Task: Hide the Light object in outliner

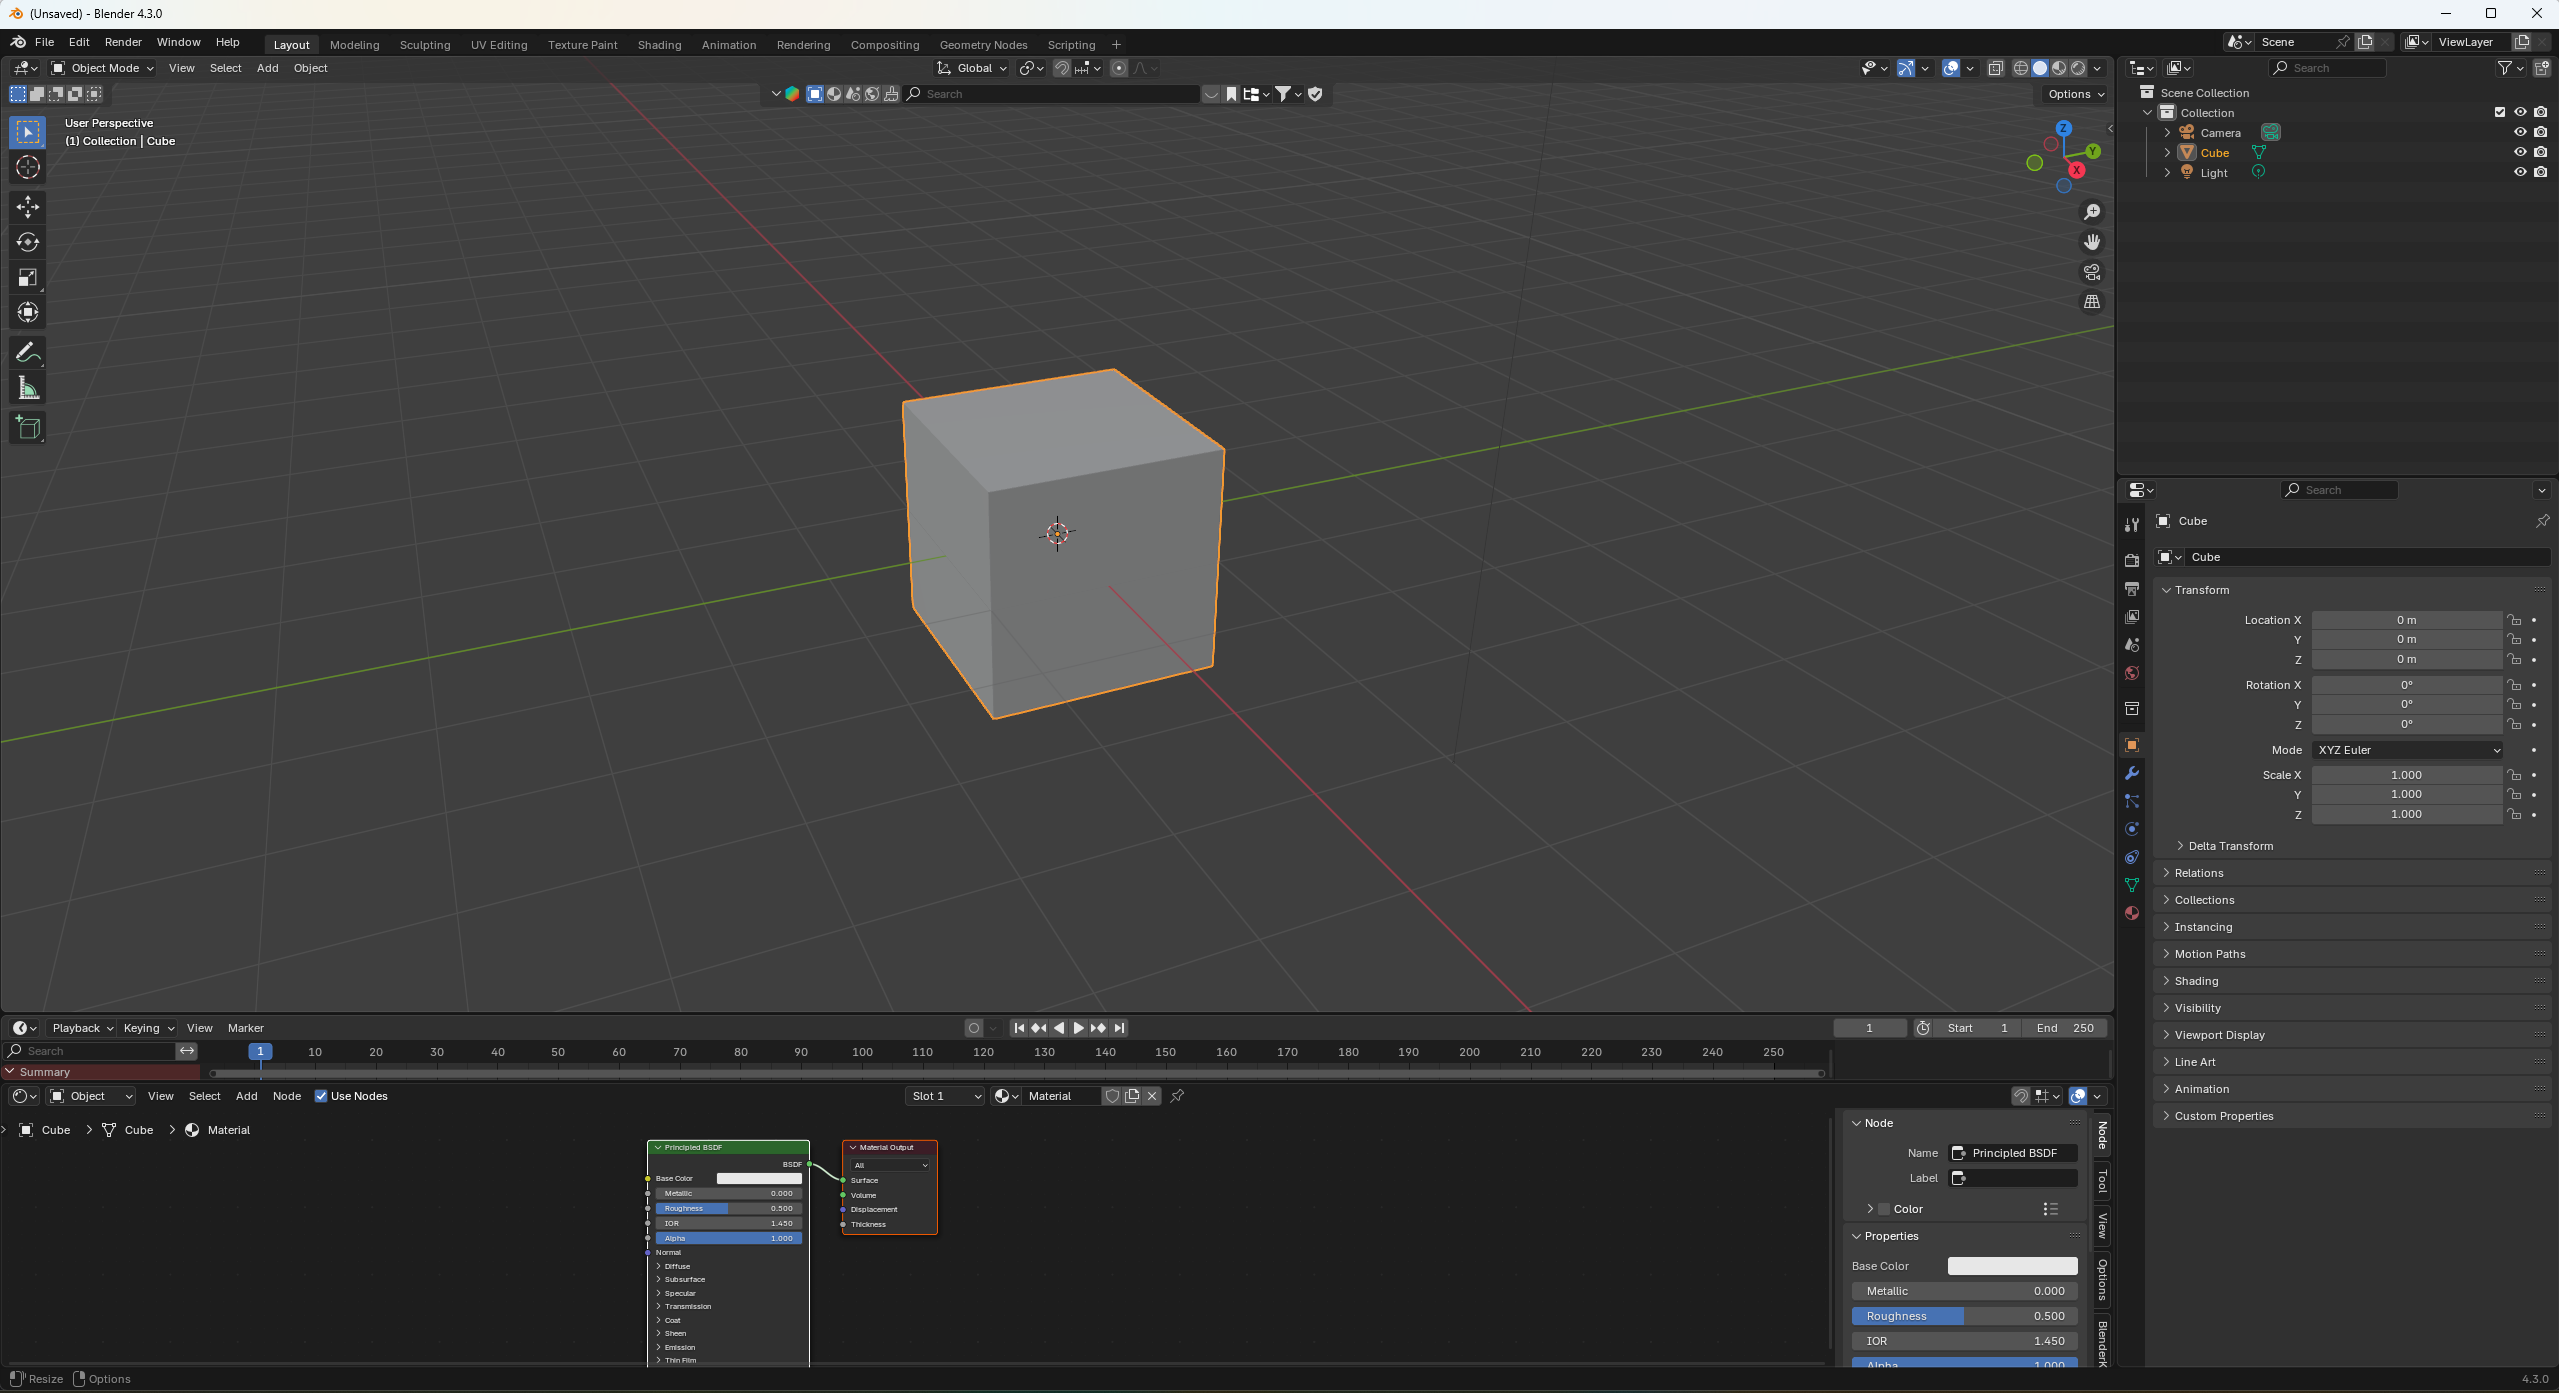Action: coord(2520,172)
